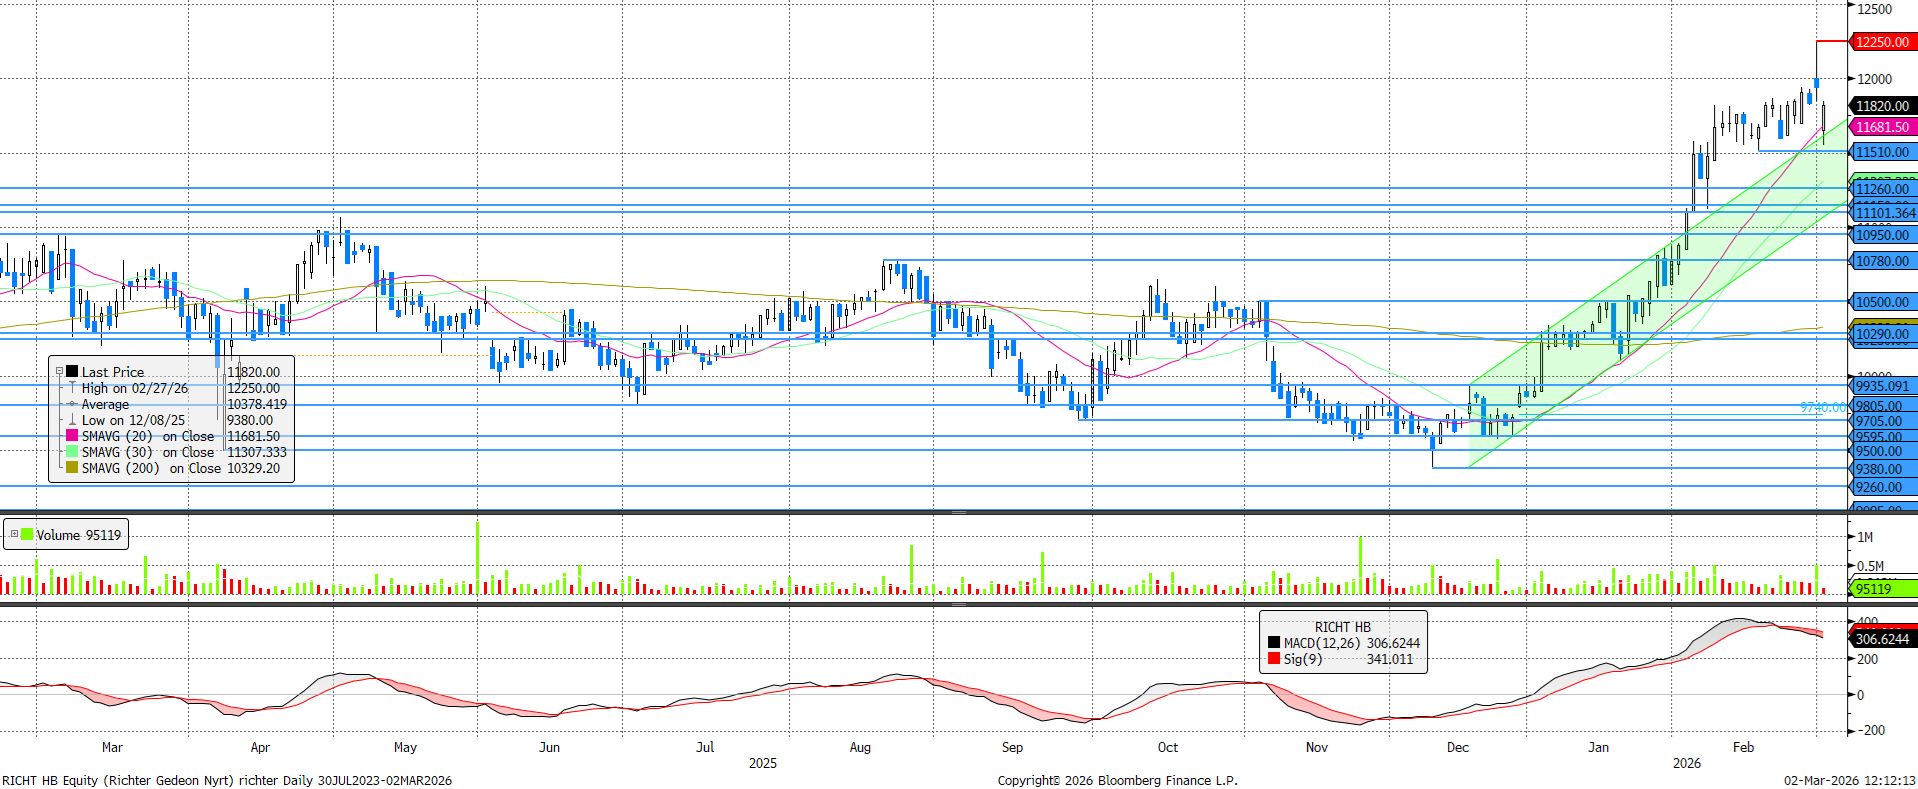Click the Low on 12/08/25 marker icon
The width and height of the screenshot is (1918, 789).
[x=72, y=420]
